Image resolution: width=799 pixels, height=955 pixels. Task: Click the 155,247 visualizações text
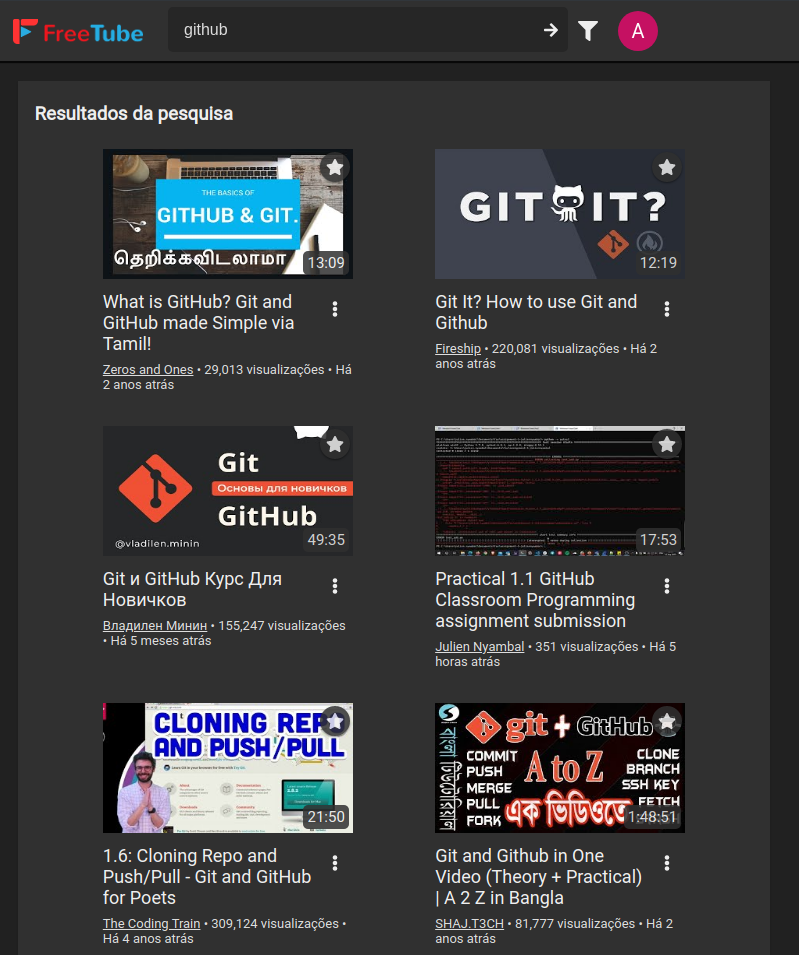(282, 626)
